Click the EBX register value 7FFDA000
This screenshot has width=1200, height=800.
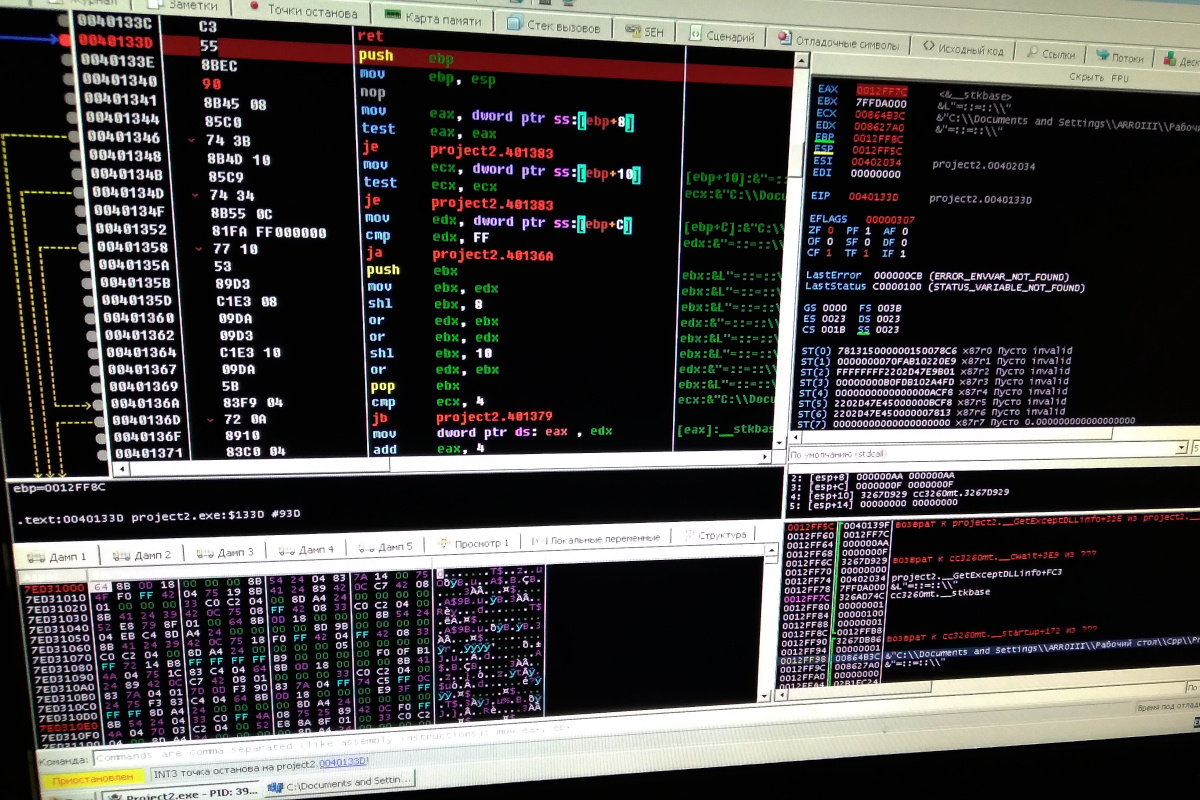coord(881,104)
